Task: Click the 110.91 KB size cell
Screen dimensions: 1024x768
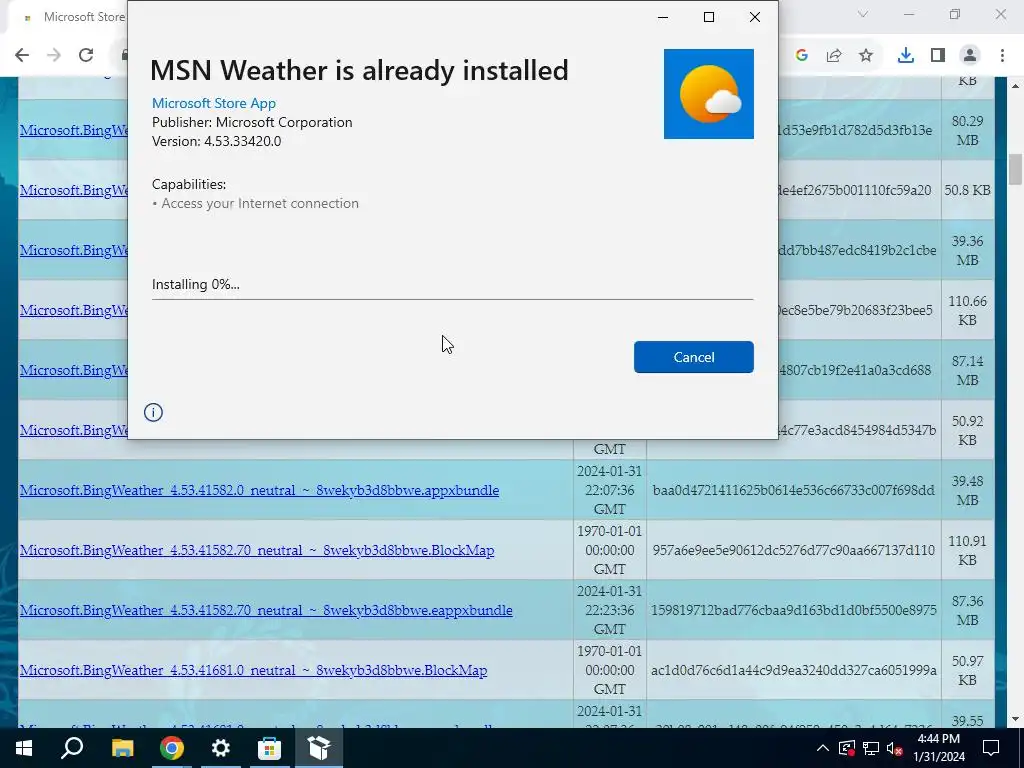Action: point(967,551)
